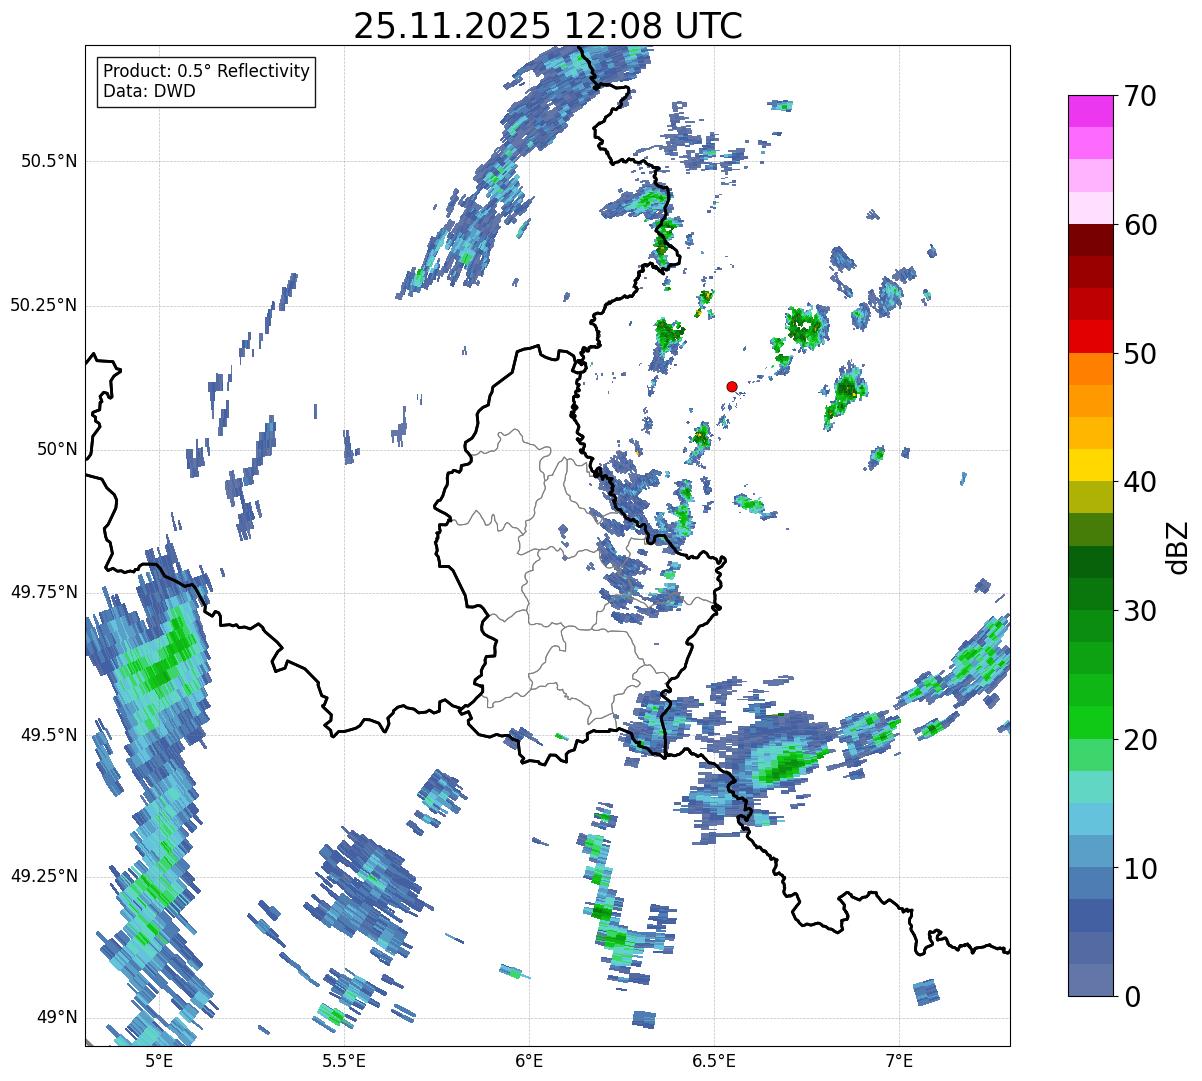Select the slate-blue swatch at 0 dBZ
The height and width of the screenshot is (1081, 1202).
click(x=1090, y=980)
